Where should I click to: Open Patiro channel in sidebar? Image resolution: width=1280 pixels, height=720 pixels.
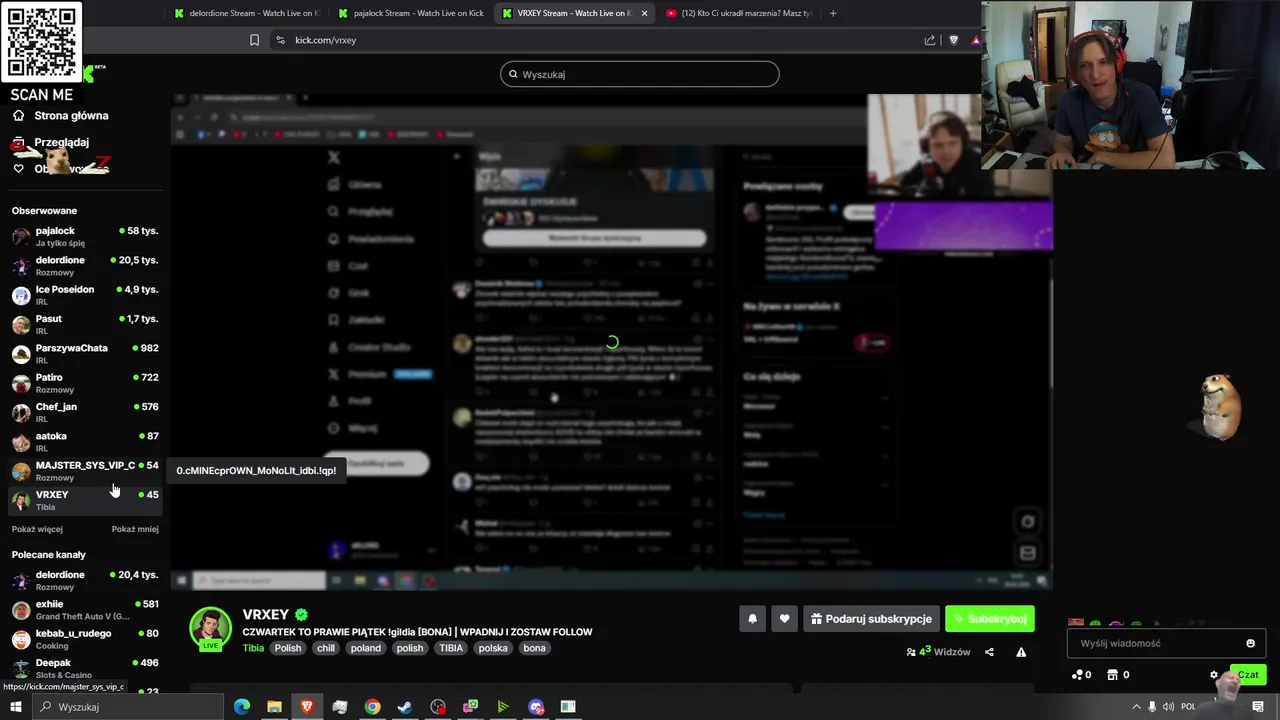(x=85, y=383)
